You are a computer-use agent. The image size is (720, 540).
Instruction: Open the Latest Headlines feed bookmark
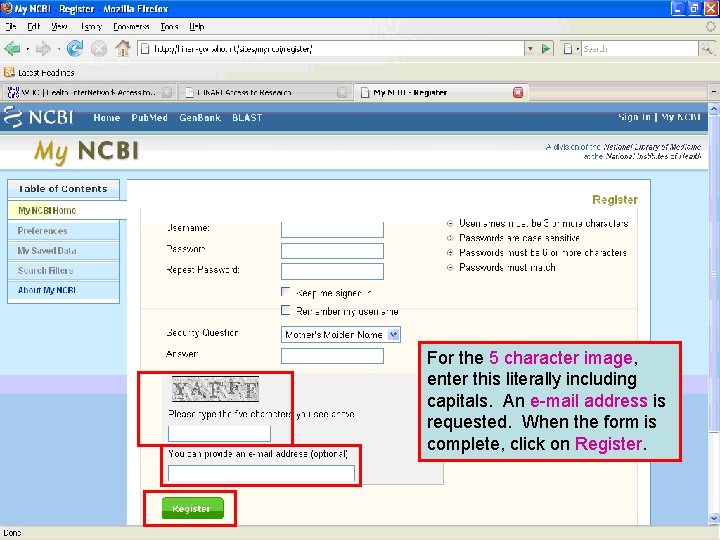[x=39, y=72]
